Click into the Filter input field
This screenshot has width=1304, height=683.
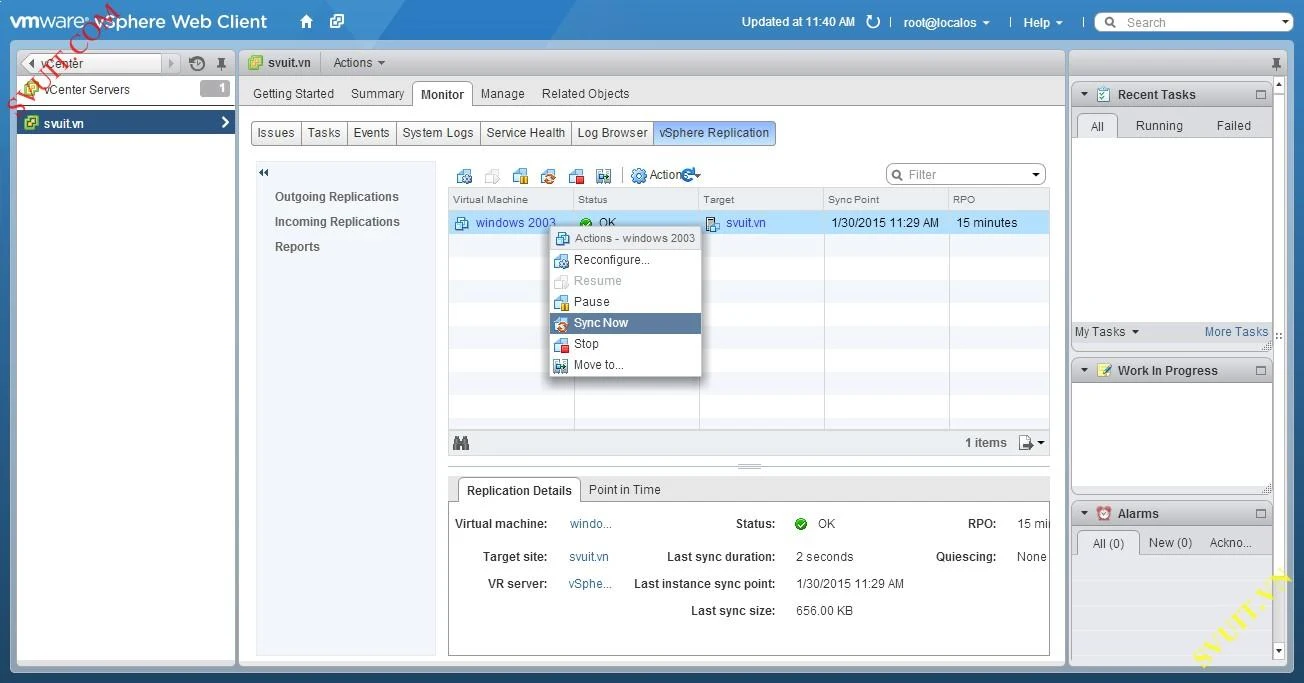[x=965, y=175]
